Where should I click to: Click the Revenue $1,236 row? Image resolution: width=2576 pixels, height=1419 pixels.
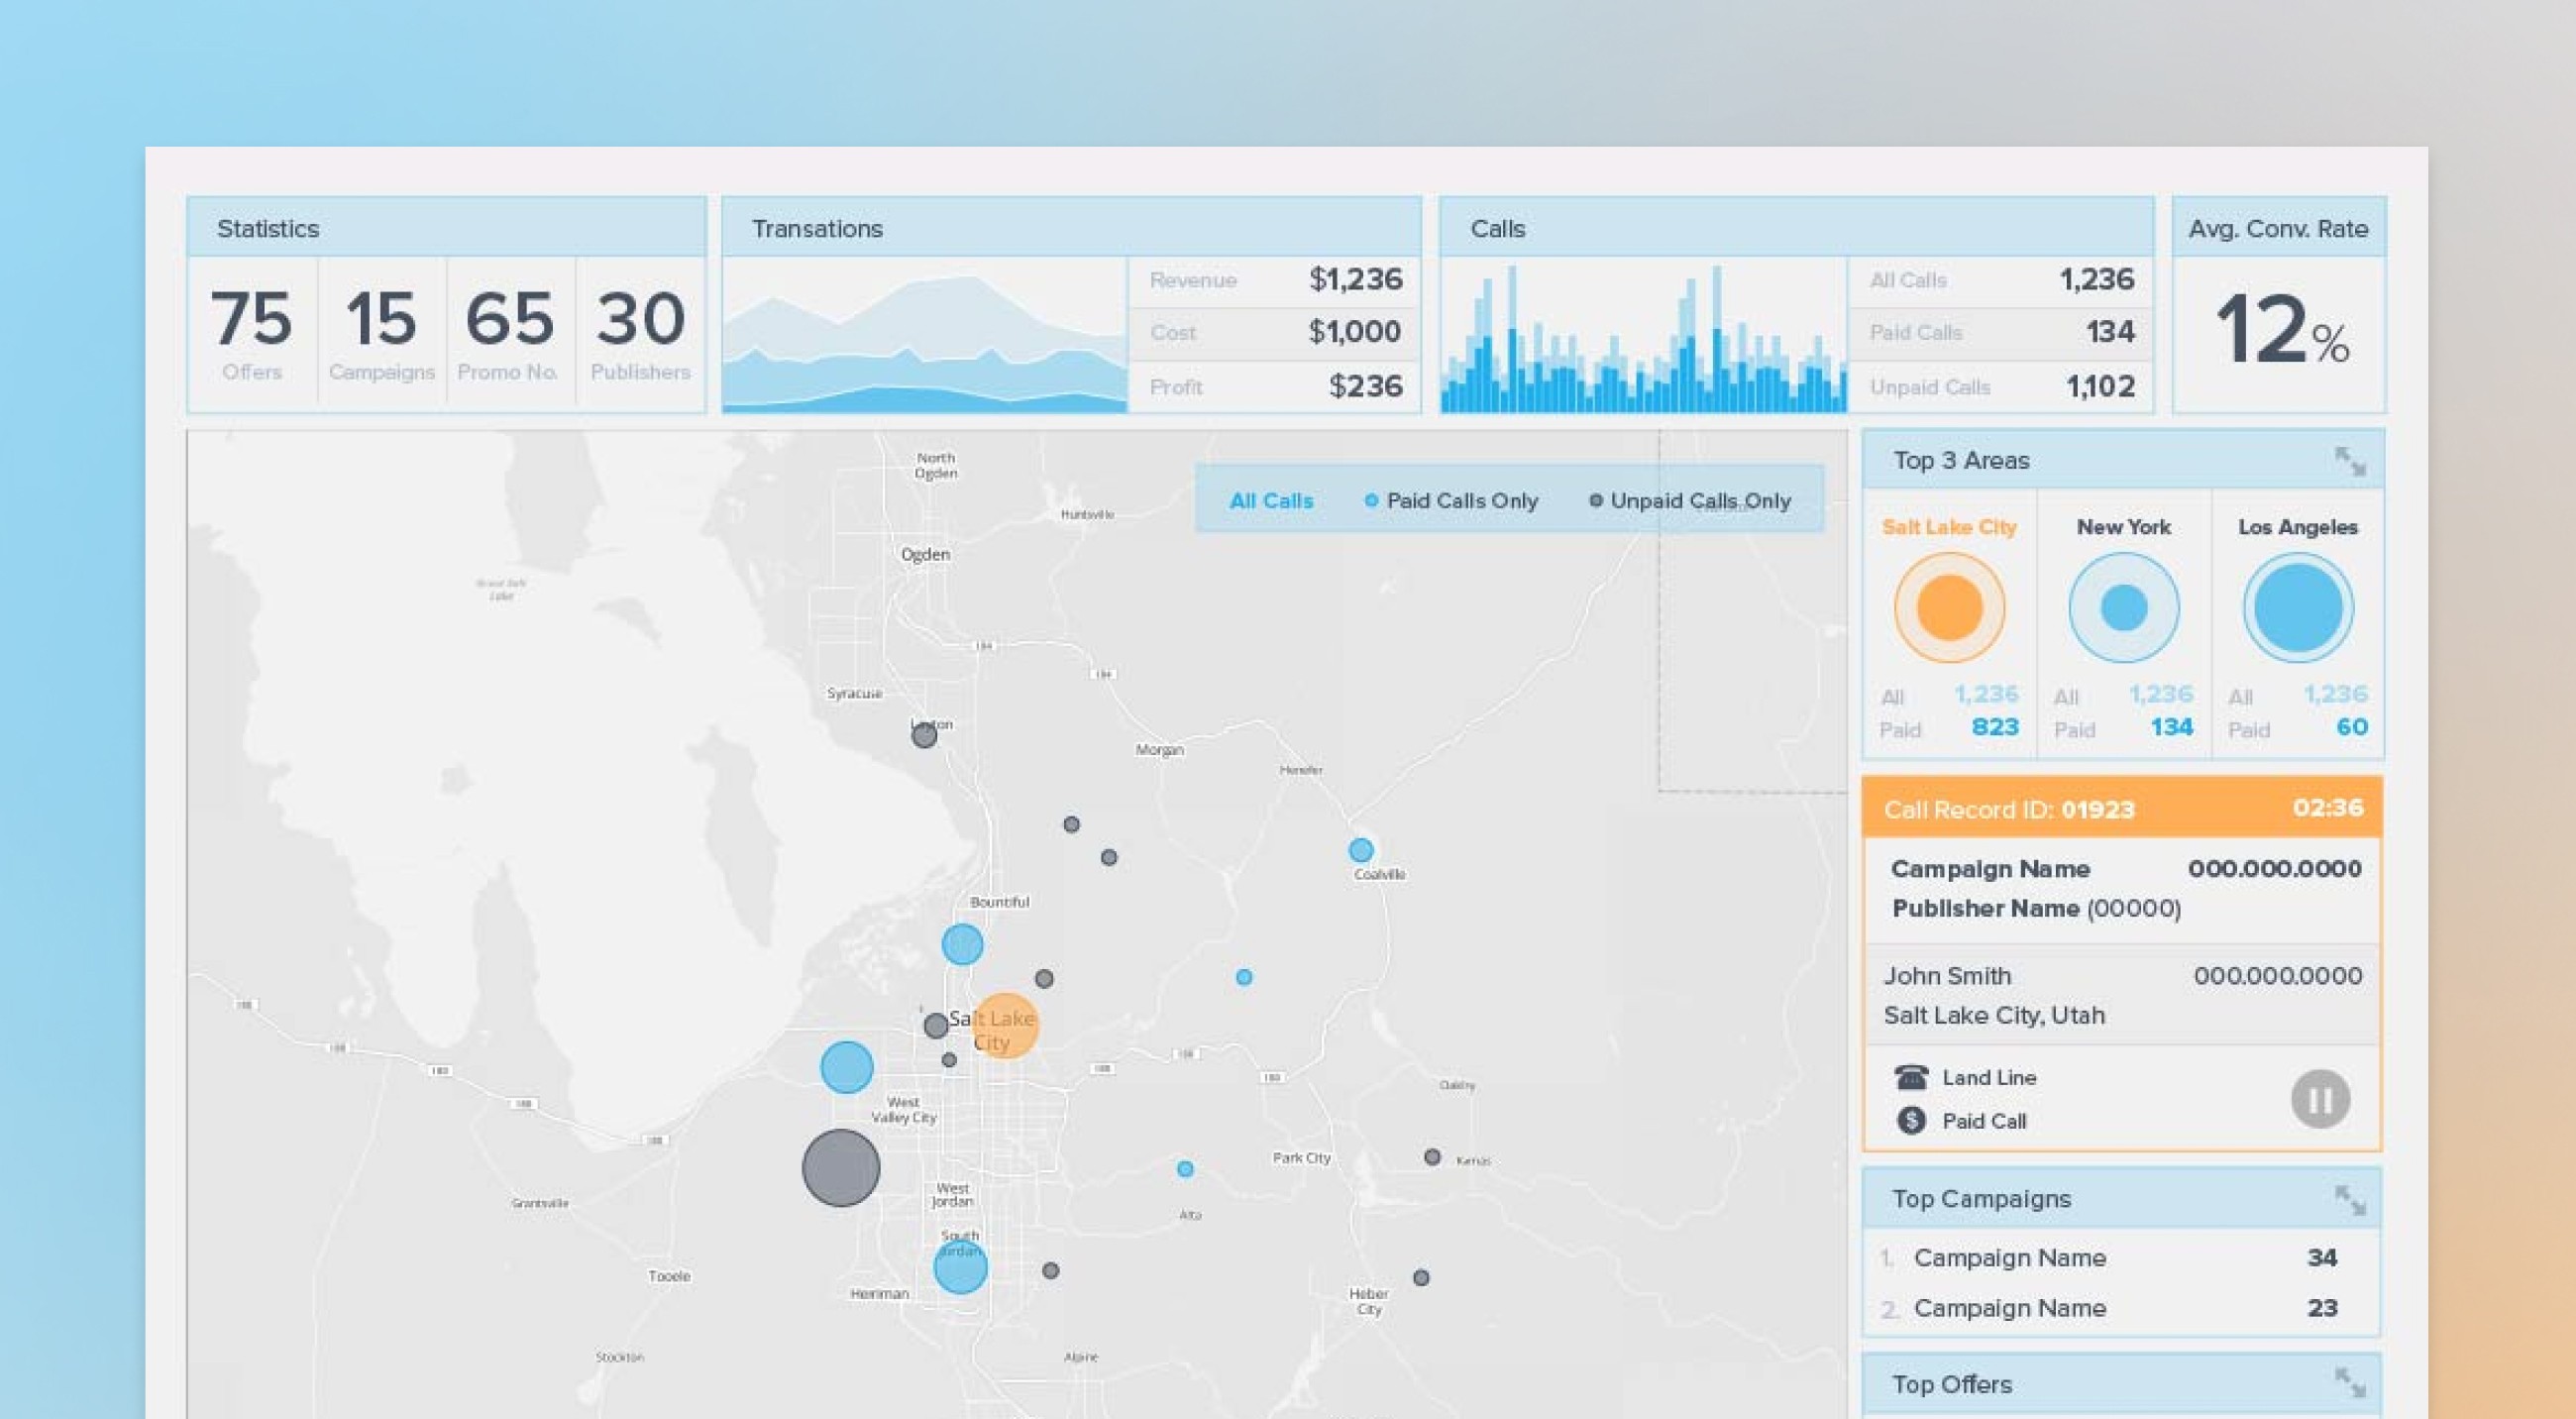[1274, 280]
